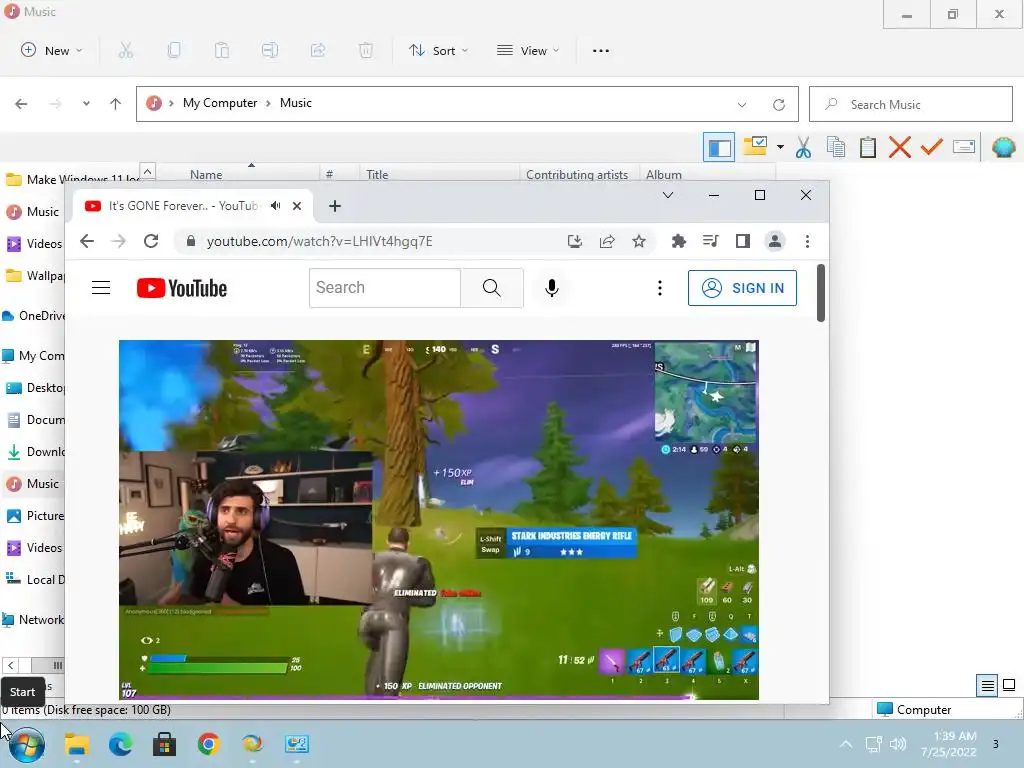
Task: Click navigation pane horizontal scrollbar left arrow
Action: (10, 665)
